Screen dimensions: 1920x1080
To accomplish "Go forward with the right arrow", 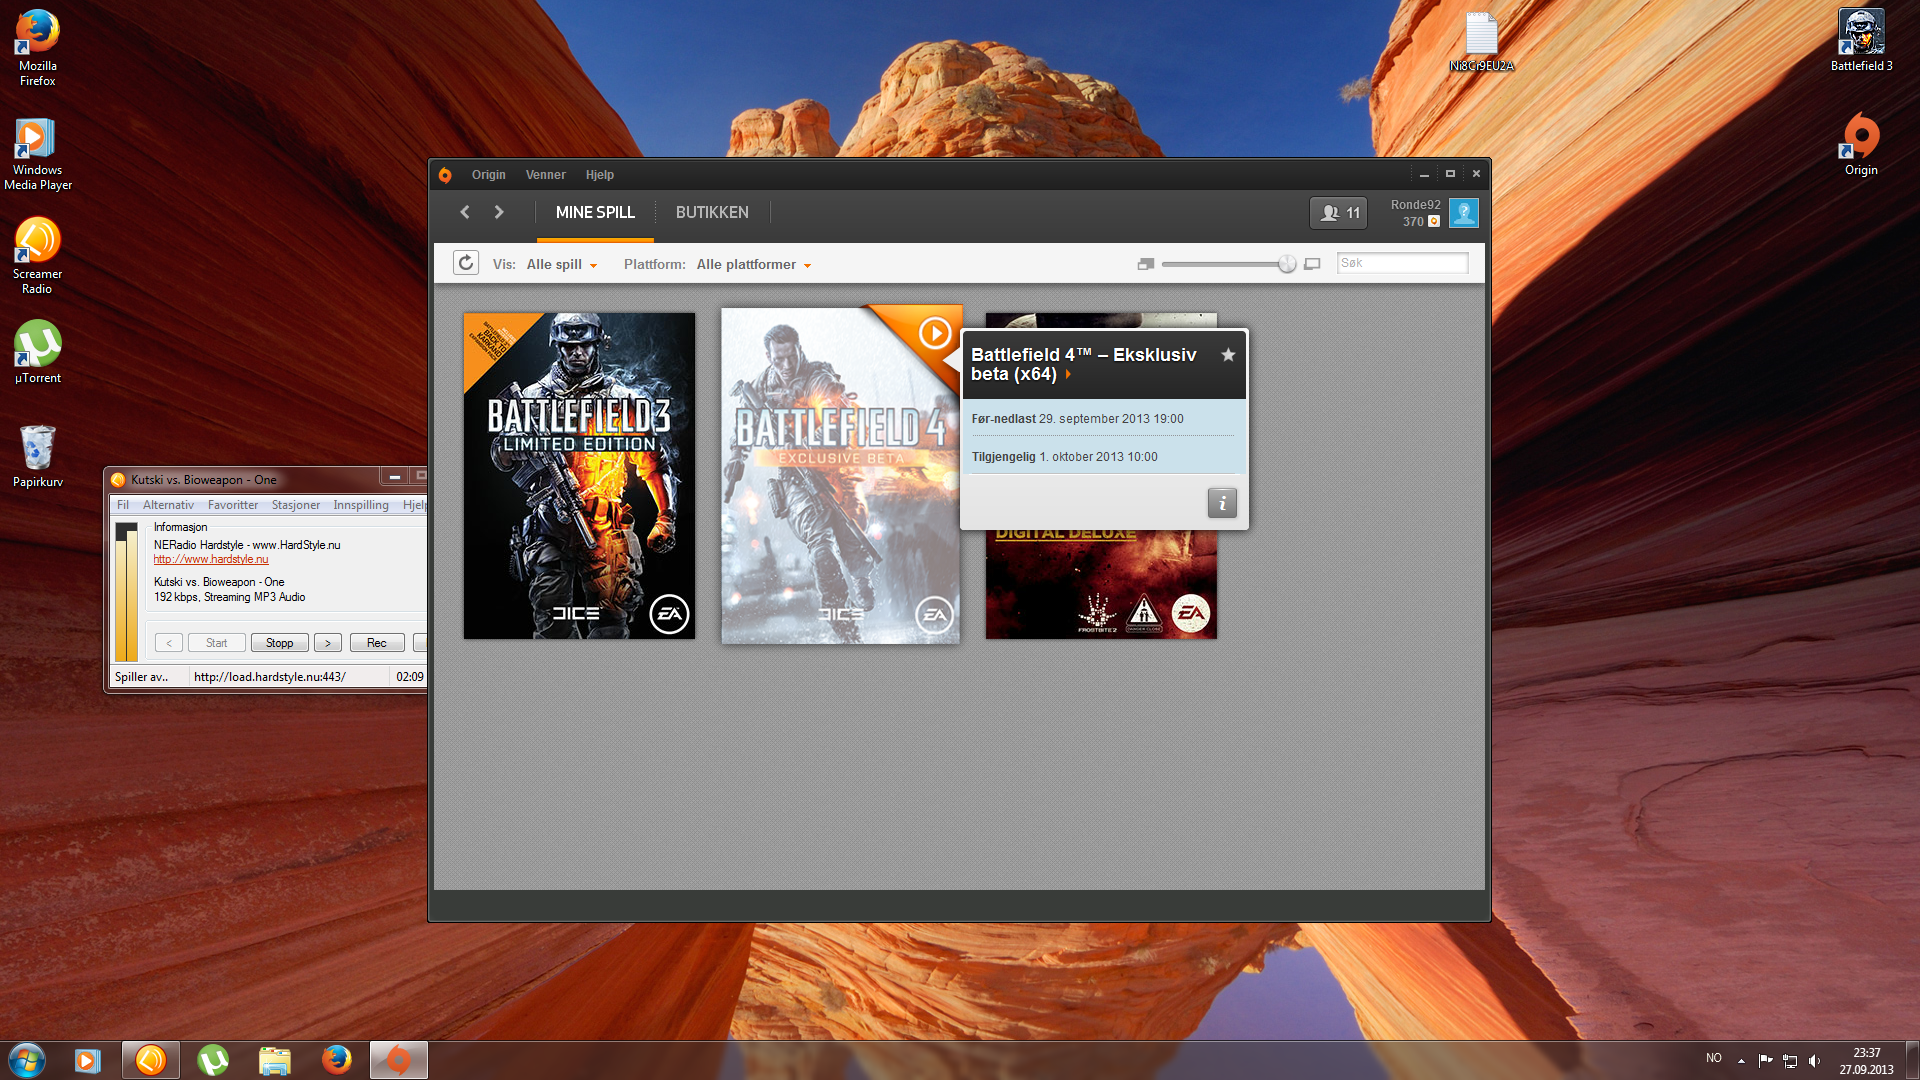I will coord(499,212).
